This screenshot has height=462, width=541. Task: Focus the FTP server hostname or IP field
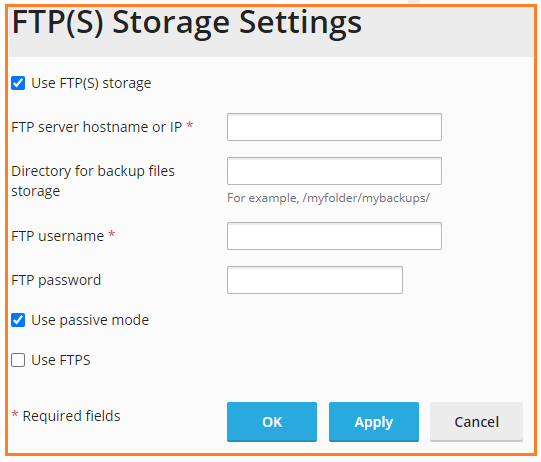point(334,127)
